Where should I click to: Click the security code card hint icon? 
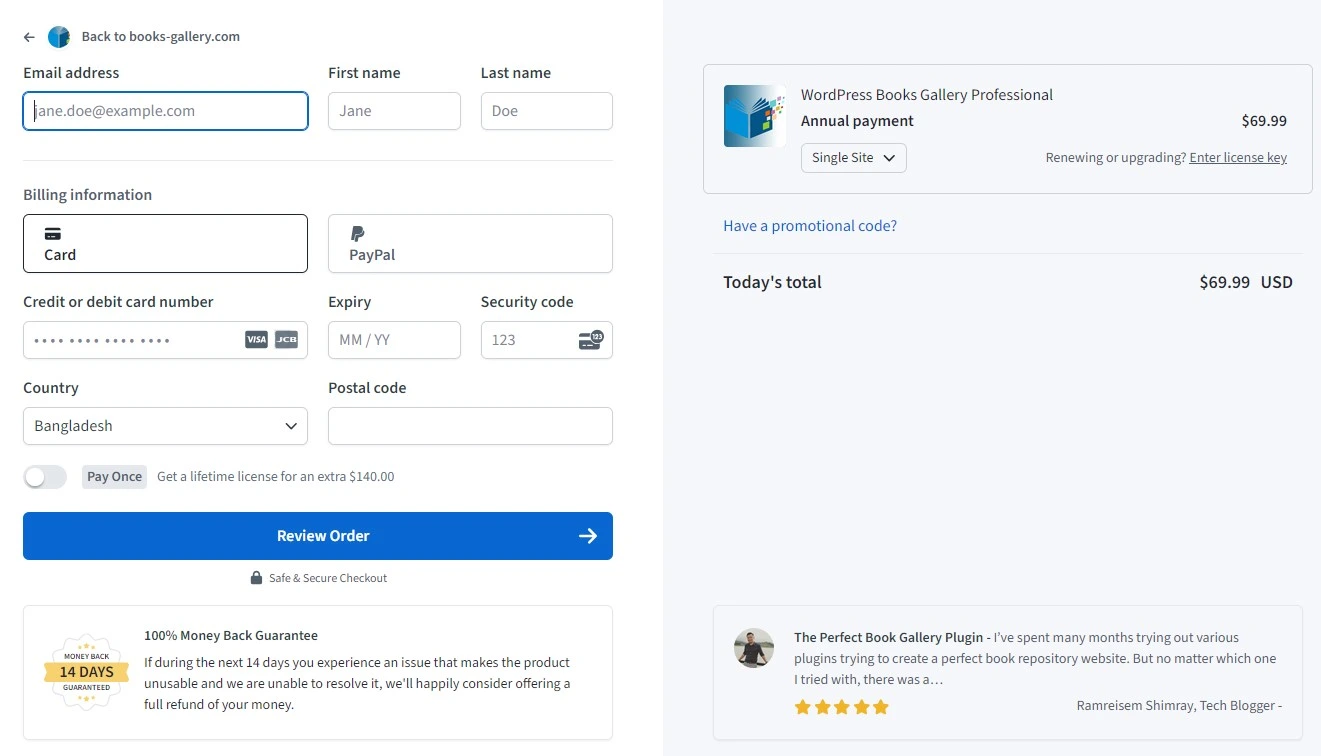591,340
